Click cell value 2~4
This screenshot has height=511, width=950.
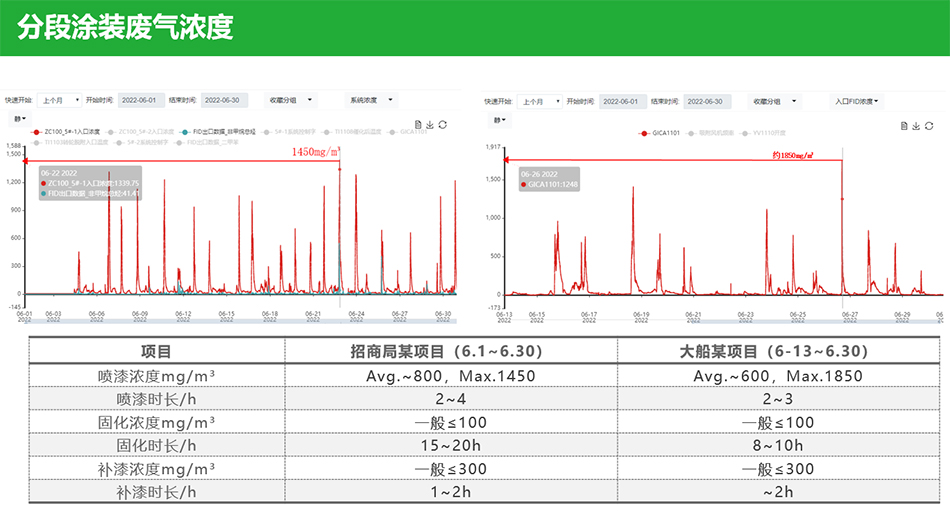pyautogui.click(x=451, y=399)
